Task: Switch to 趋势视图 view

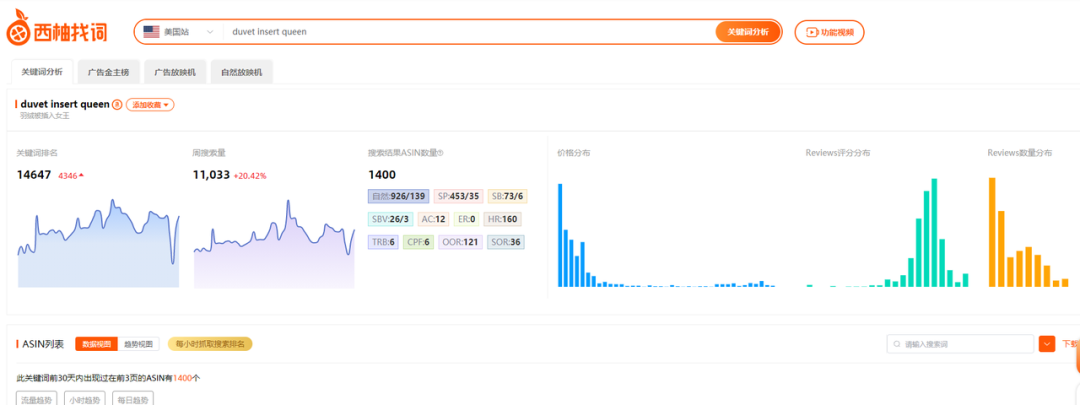Action: tap(139, 344)
